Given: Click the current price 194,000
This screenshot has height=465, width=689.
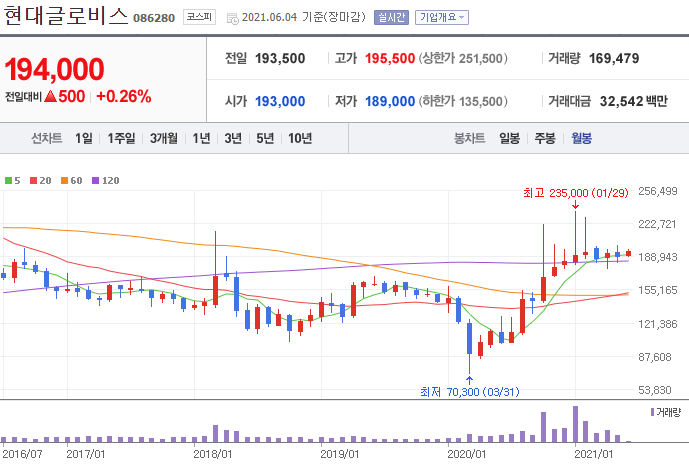Looking at the screenshot, I should coord(54,69).
